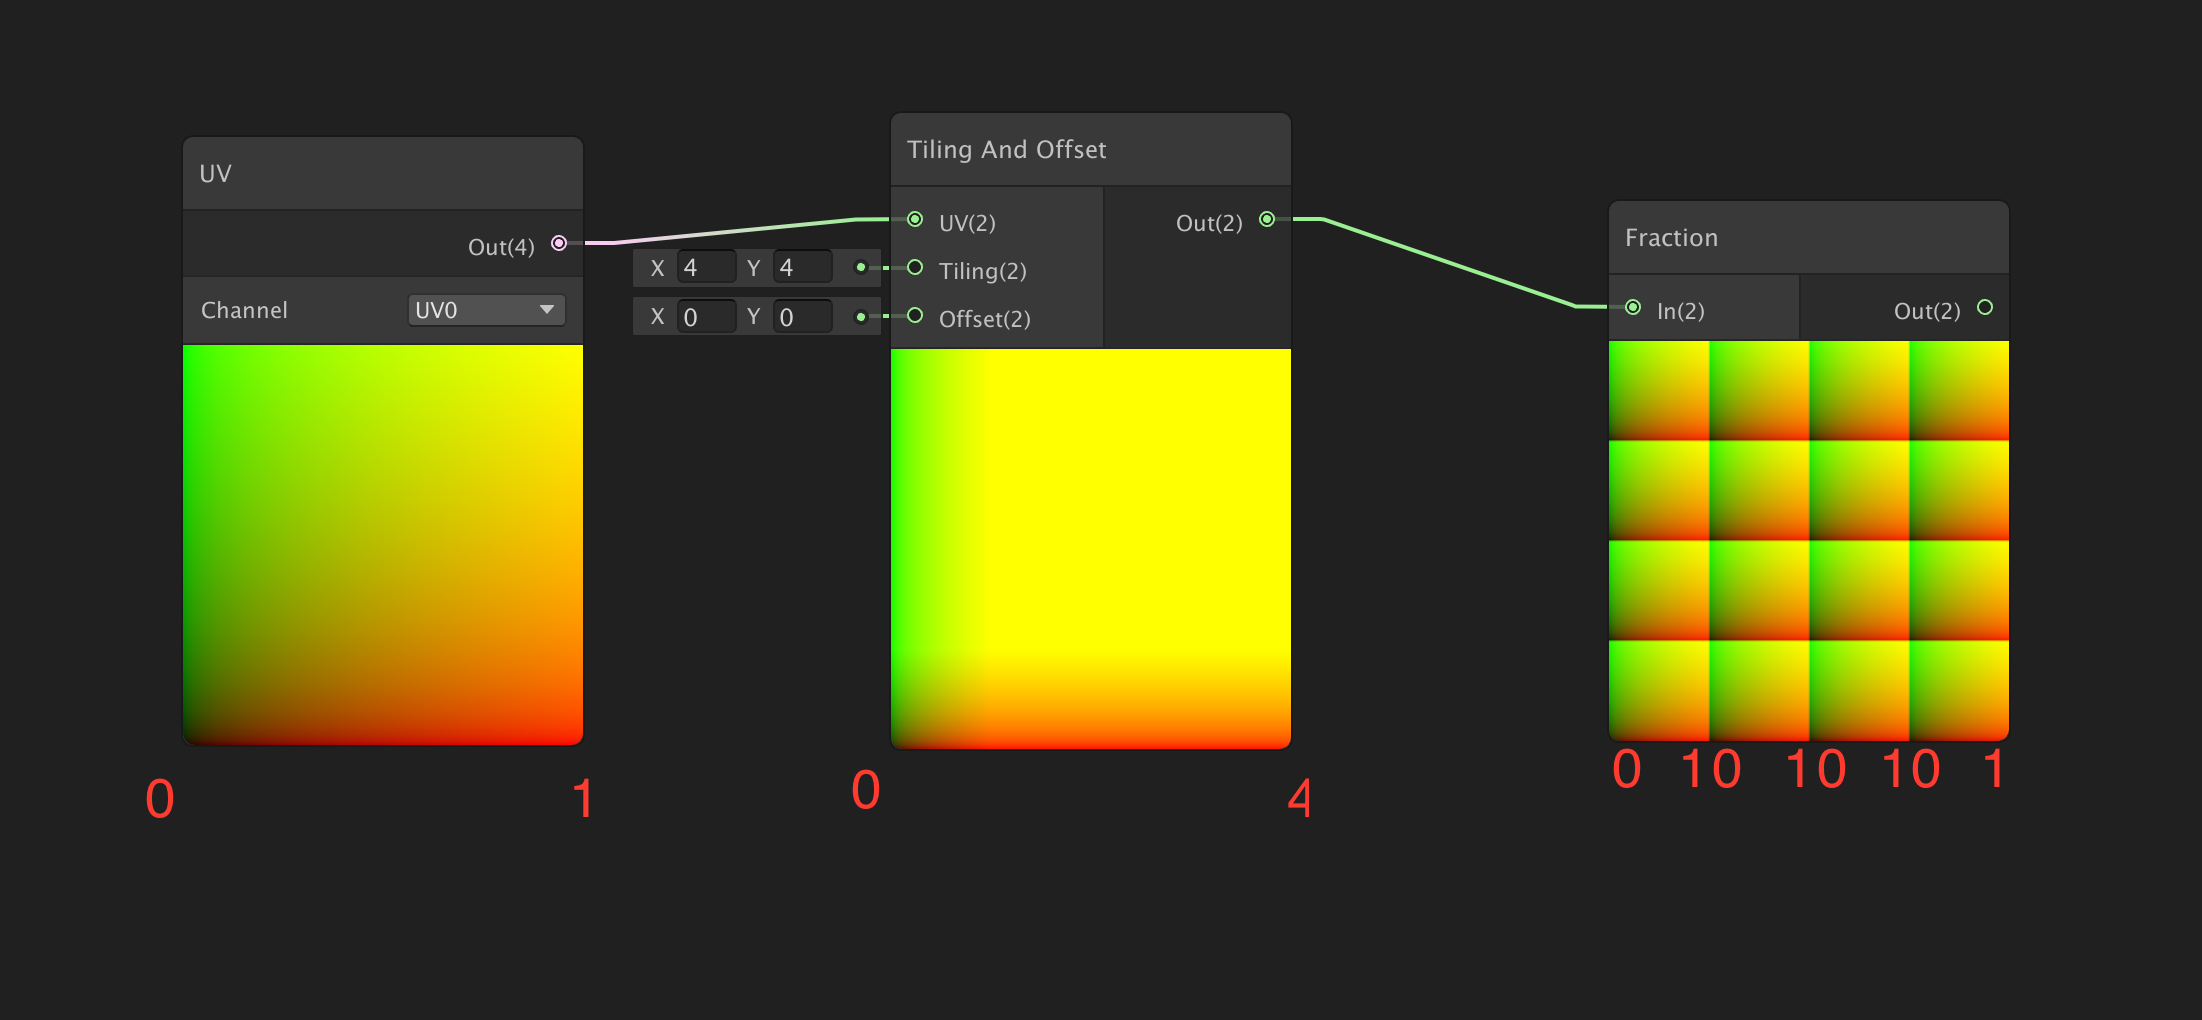Click the Tiling And Offset preview image
This screenshot has height=1020, width=2202.
(1090, 548)
